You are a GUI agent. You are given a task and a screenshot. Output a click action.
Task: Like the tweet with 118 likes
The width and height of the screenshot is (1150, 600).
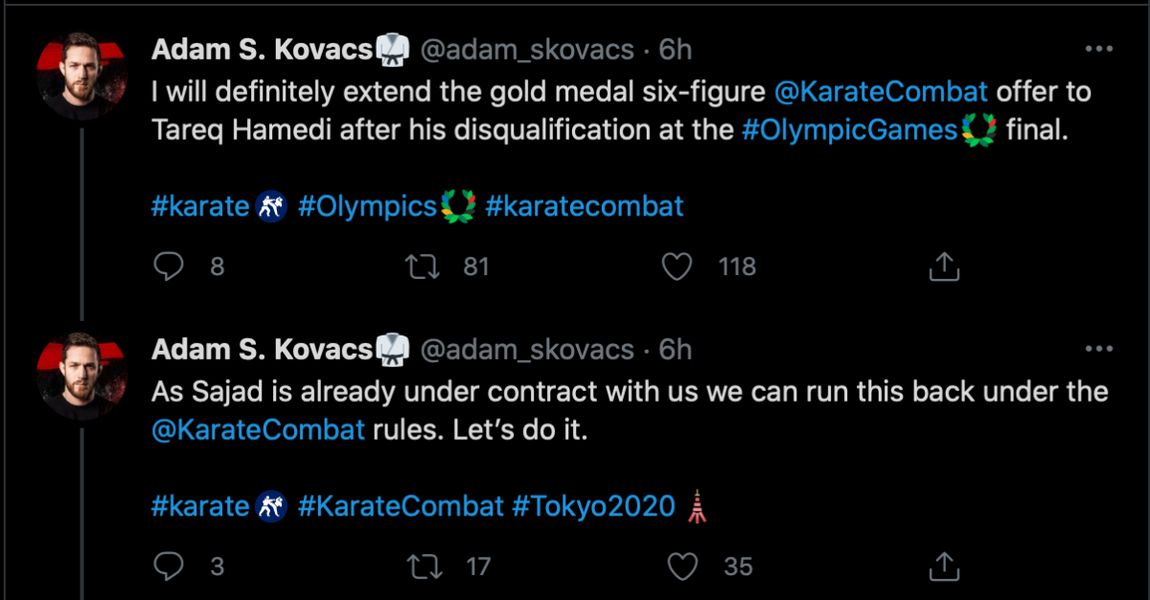pyautogui.click(x=678, y=266)
